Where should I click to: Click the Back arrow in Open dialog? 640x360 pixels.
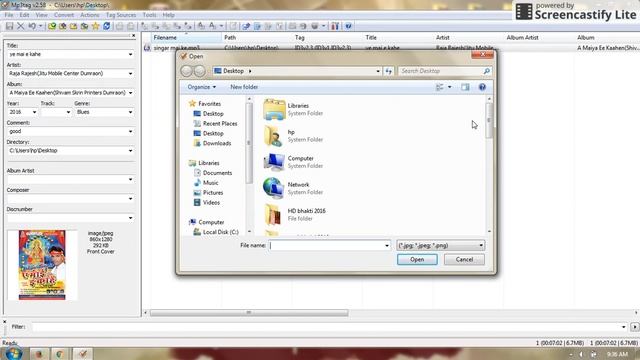[187, 71]
